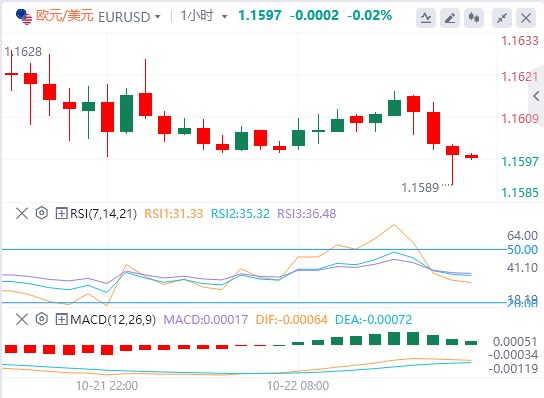Close the EURUSD chart panel

point(526,18)
